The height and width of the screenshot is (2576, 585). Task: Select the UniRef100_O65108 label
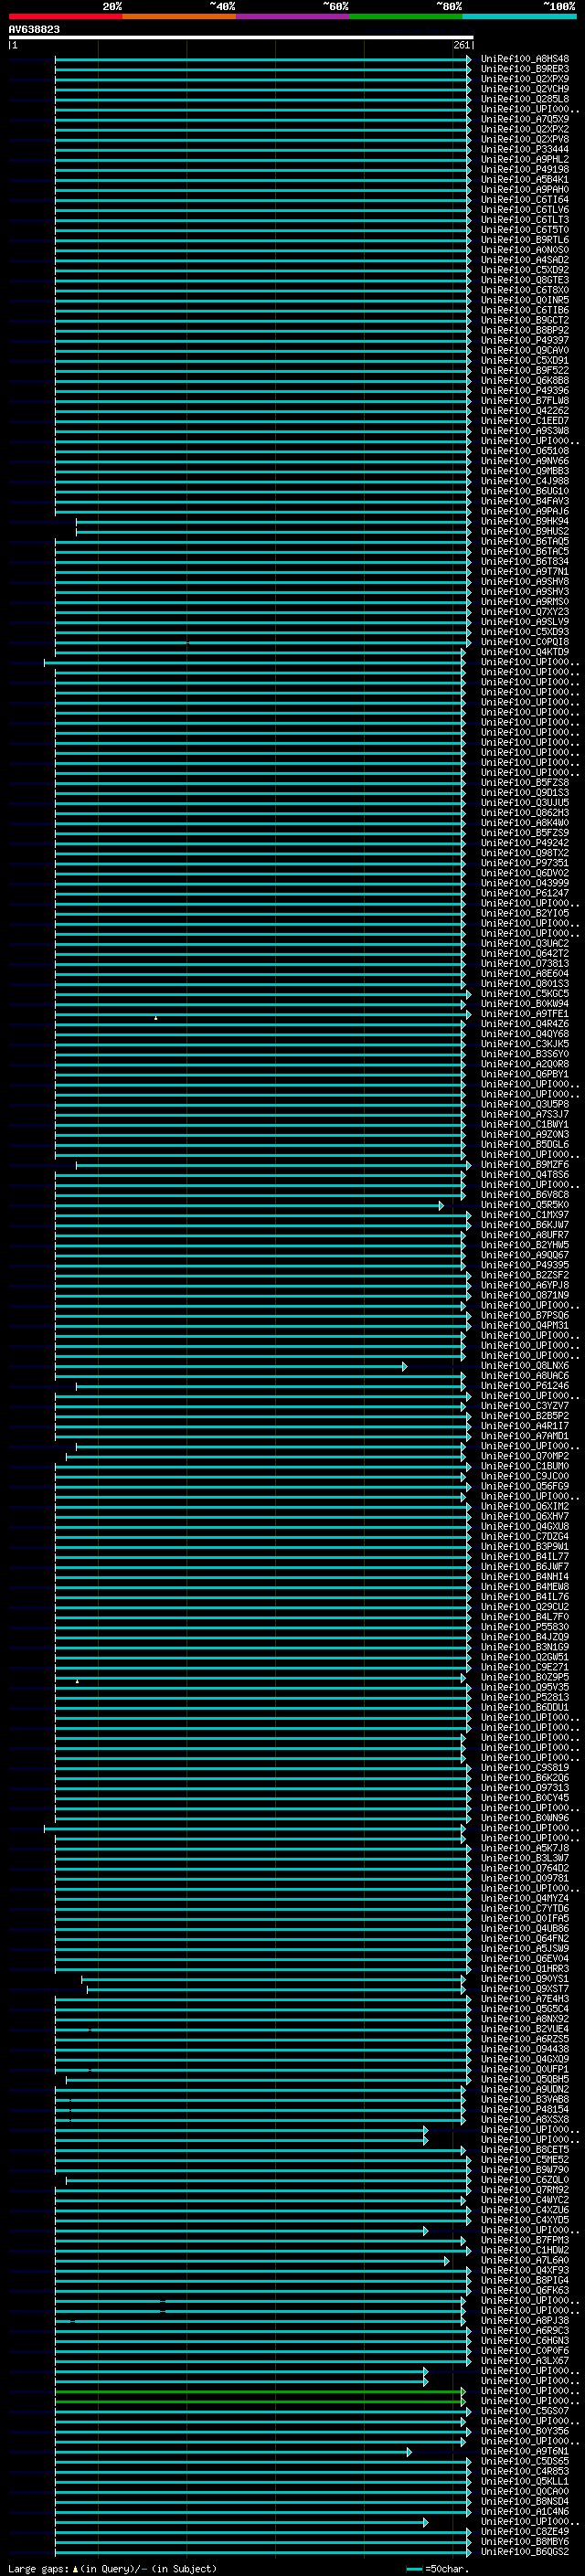point(525,451)
